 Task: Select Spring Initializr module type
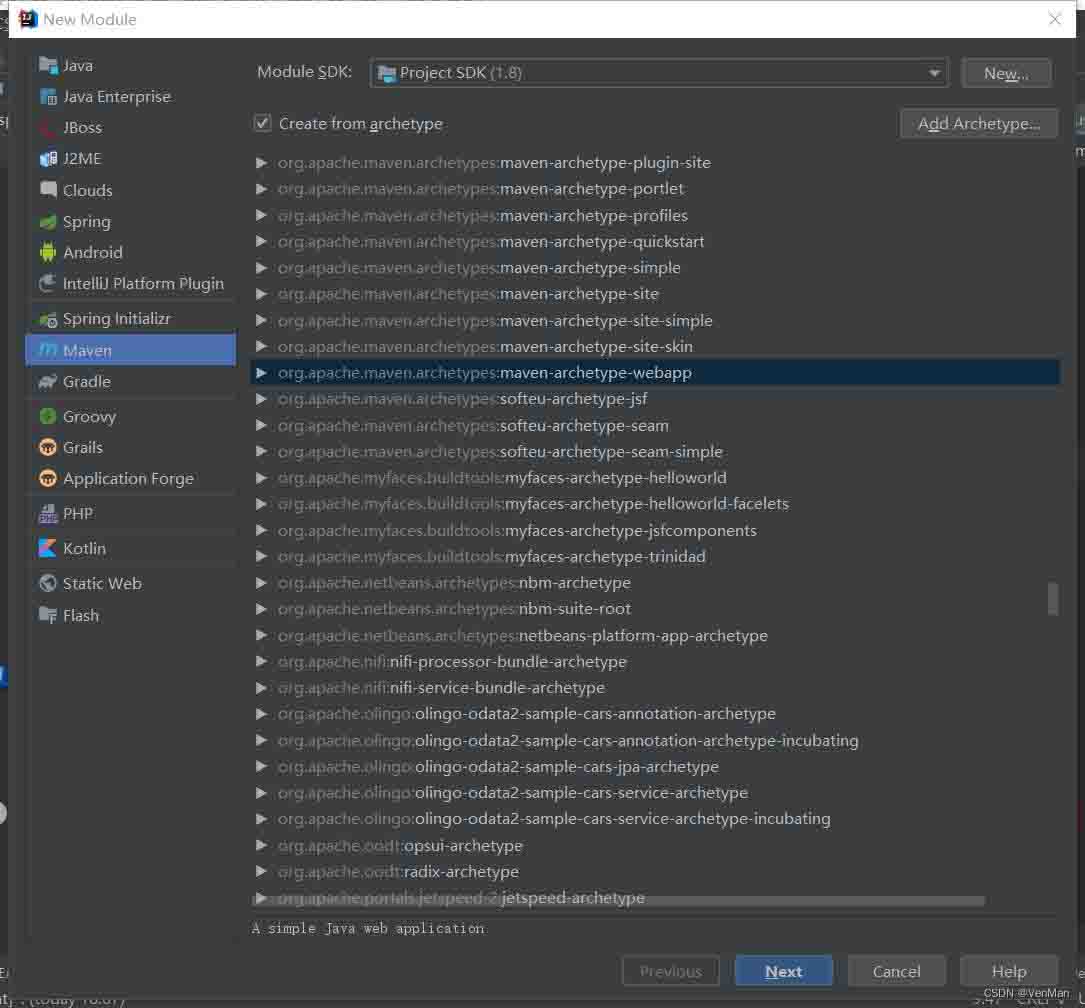(x=131, y=319)
